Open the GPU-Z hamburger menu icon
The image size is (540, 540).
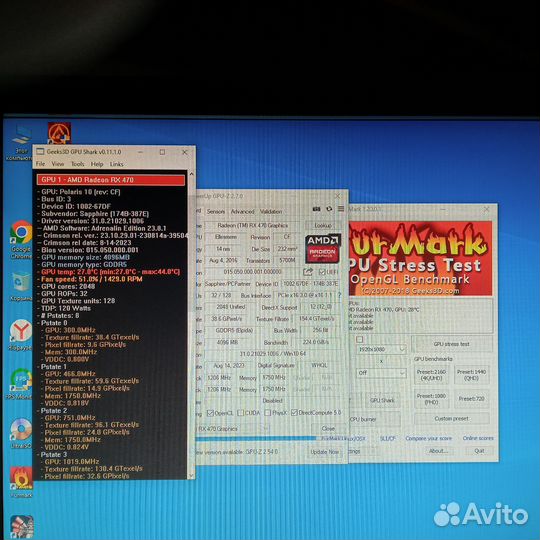tap(341, 209)
